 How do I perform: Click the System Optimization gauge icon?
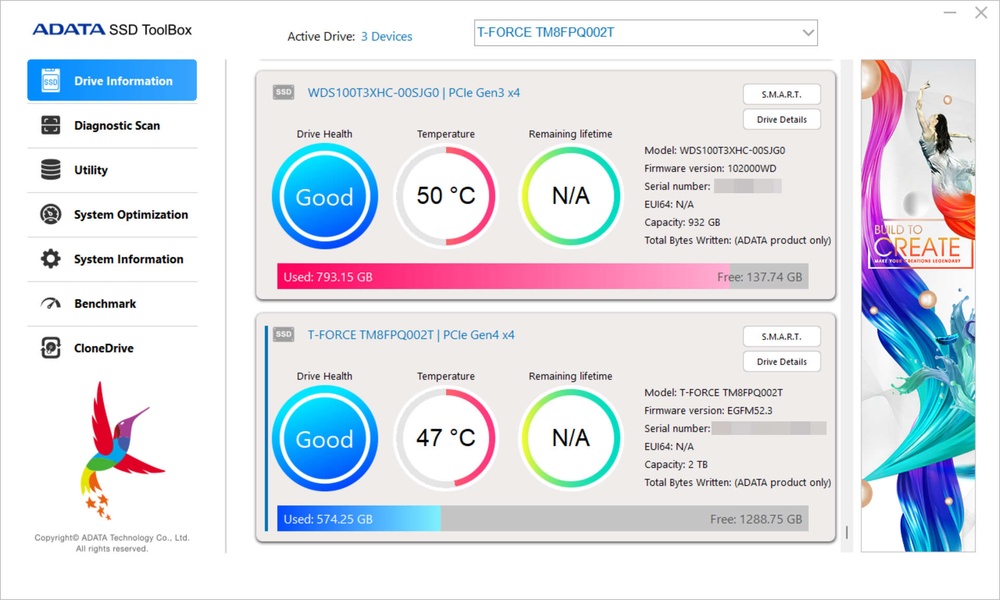point(50,214)
